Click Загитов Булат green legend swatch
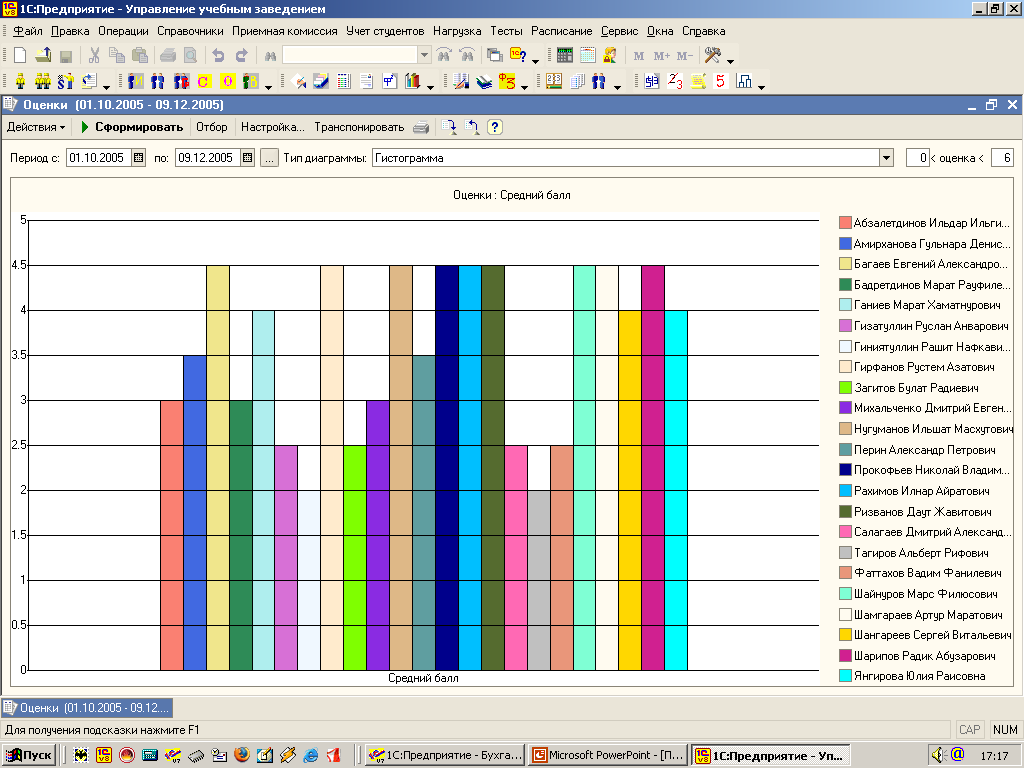Screen dimensions: 1024x768 pos(845,387)
